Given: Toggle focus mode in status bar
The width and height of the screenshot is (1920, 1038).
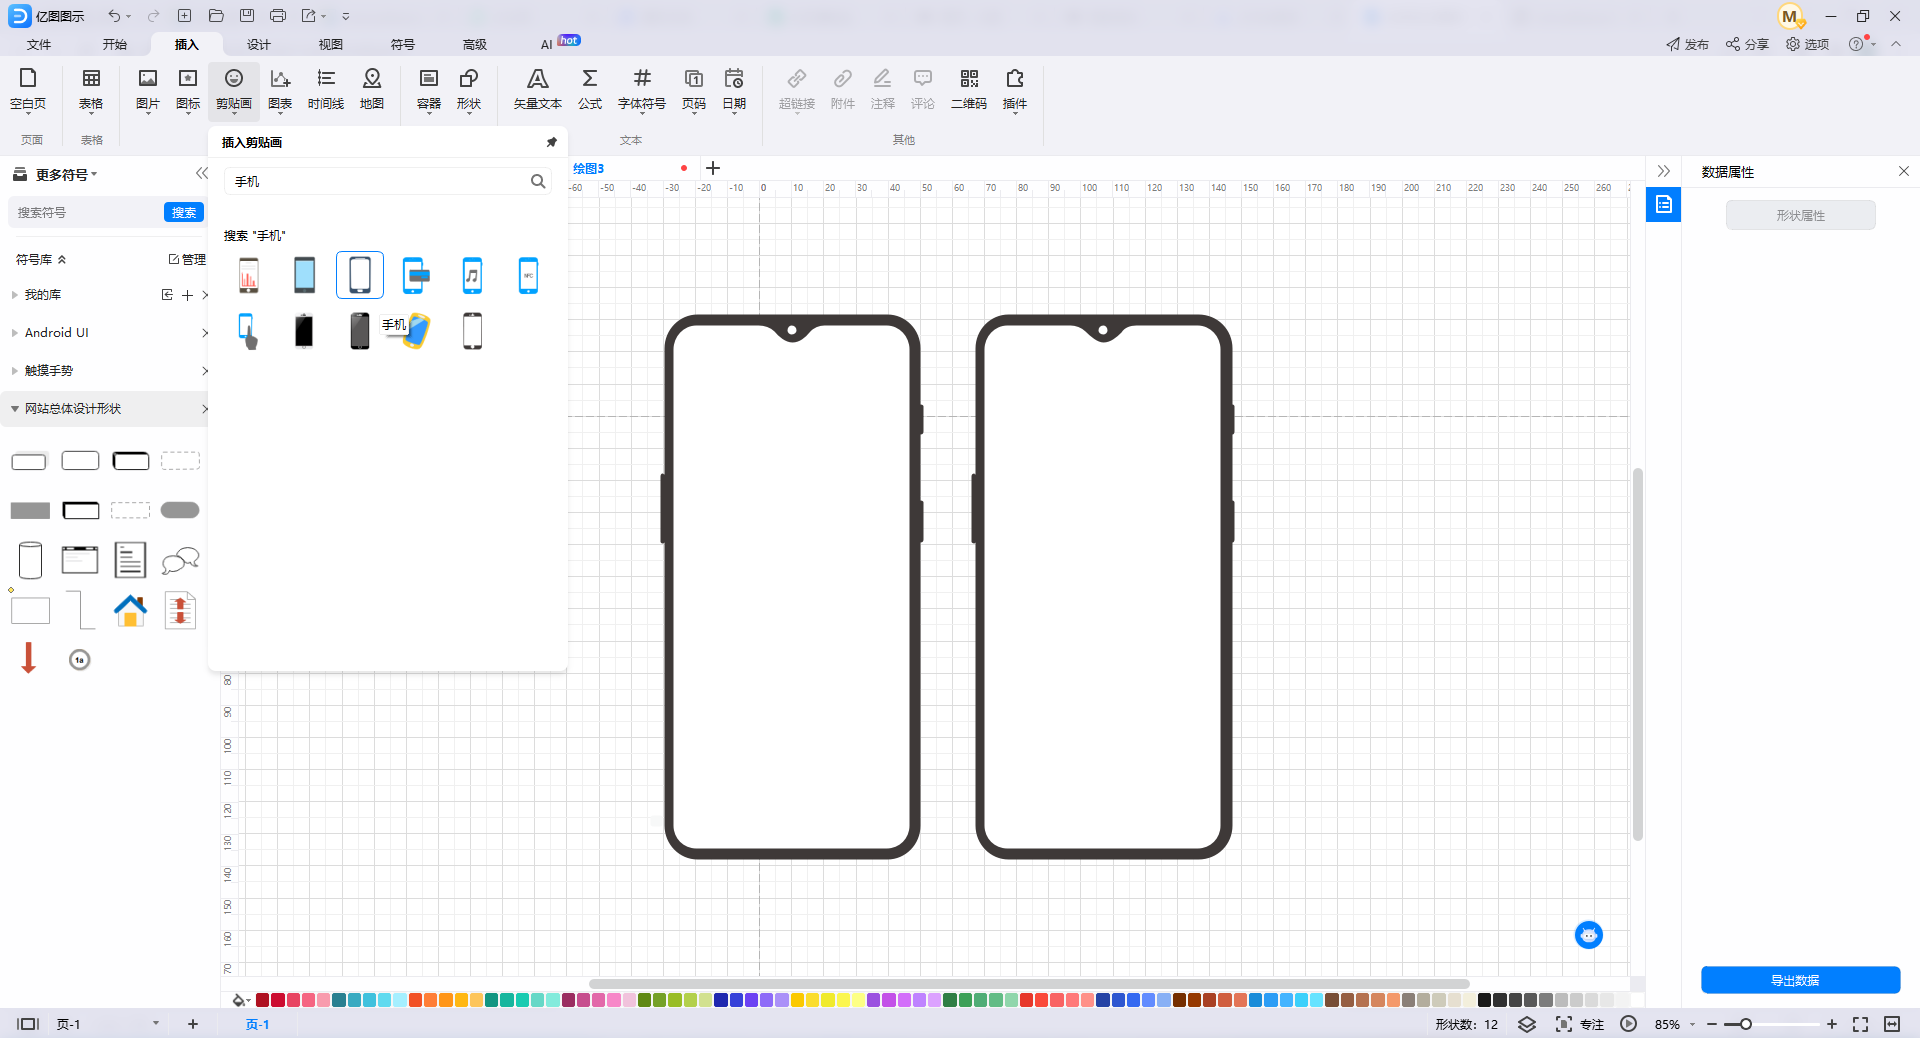Looking at the screenshot, I should [1580, 1024].
